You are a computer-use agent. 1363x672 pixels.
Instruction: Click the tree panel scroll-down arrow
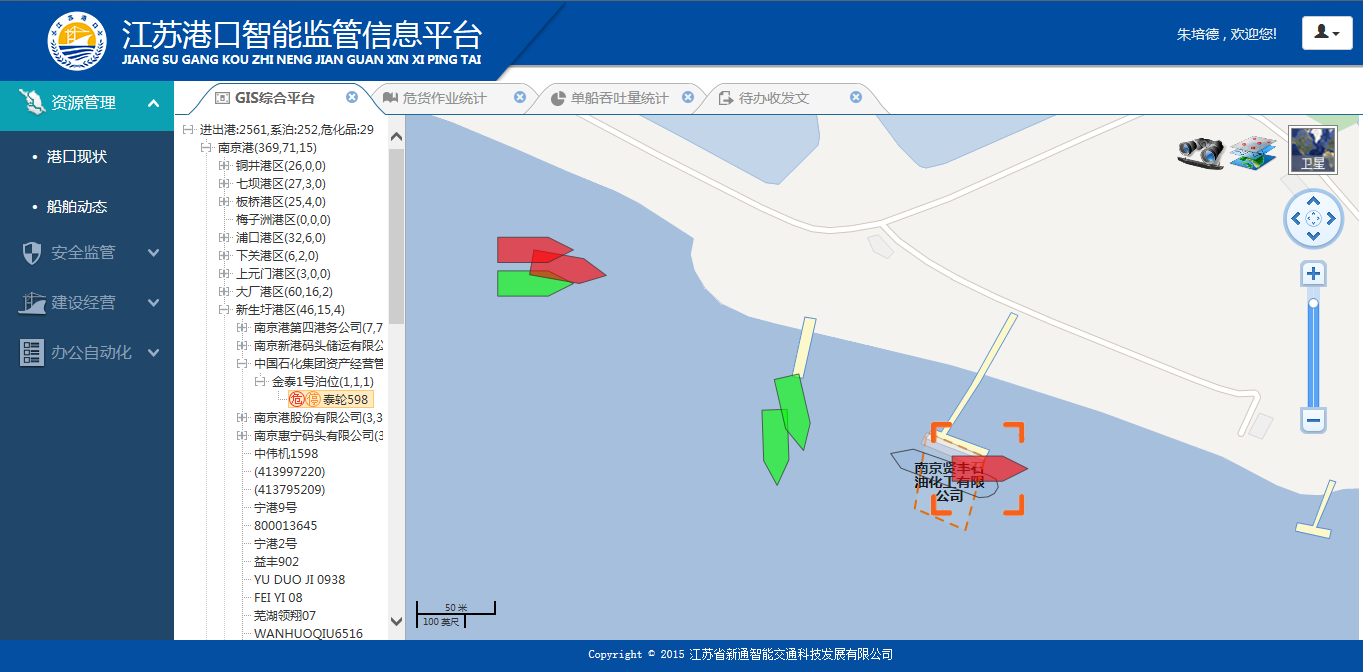pos(396,621)
